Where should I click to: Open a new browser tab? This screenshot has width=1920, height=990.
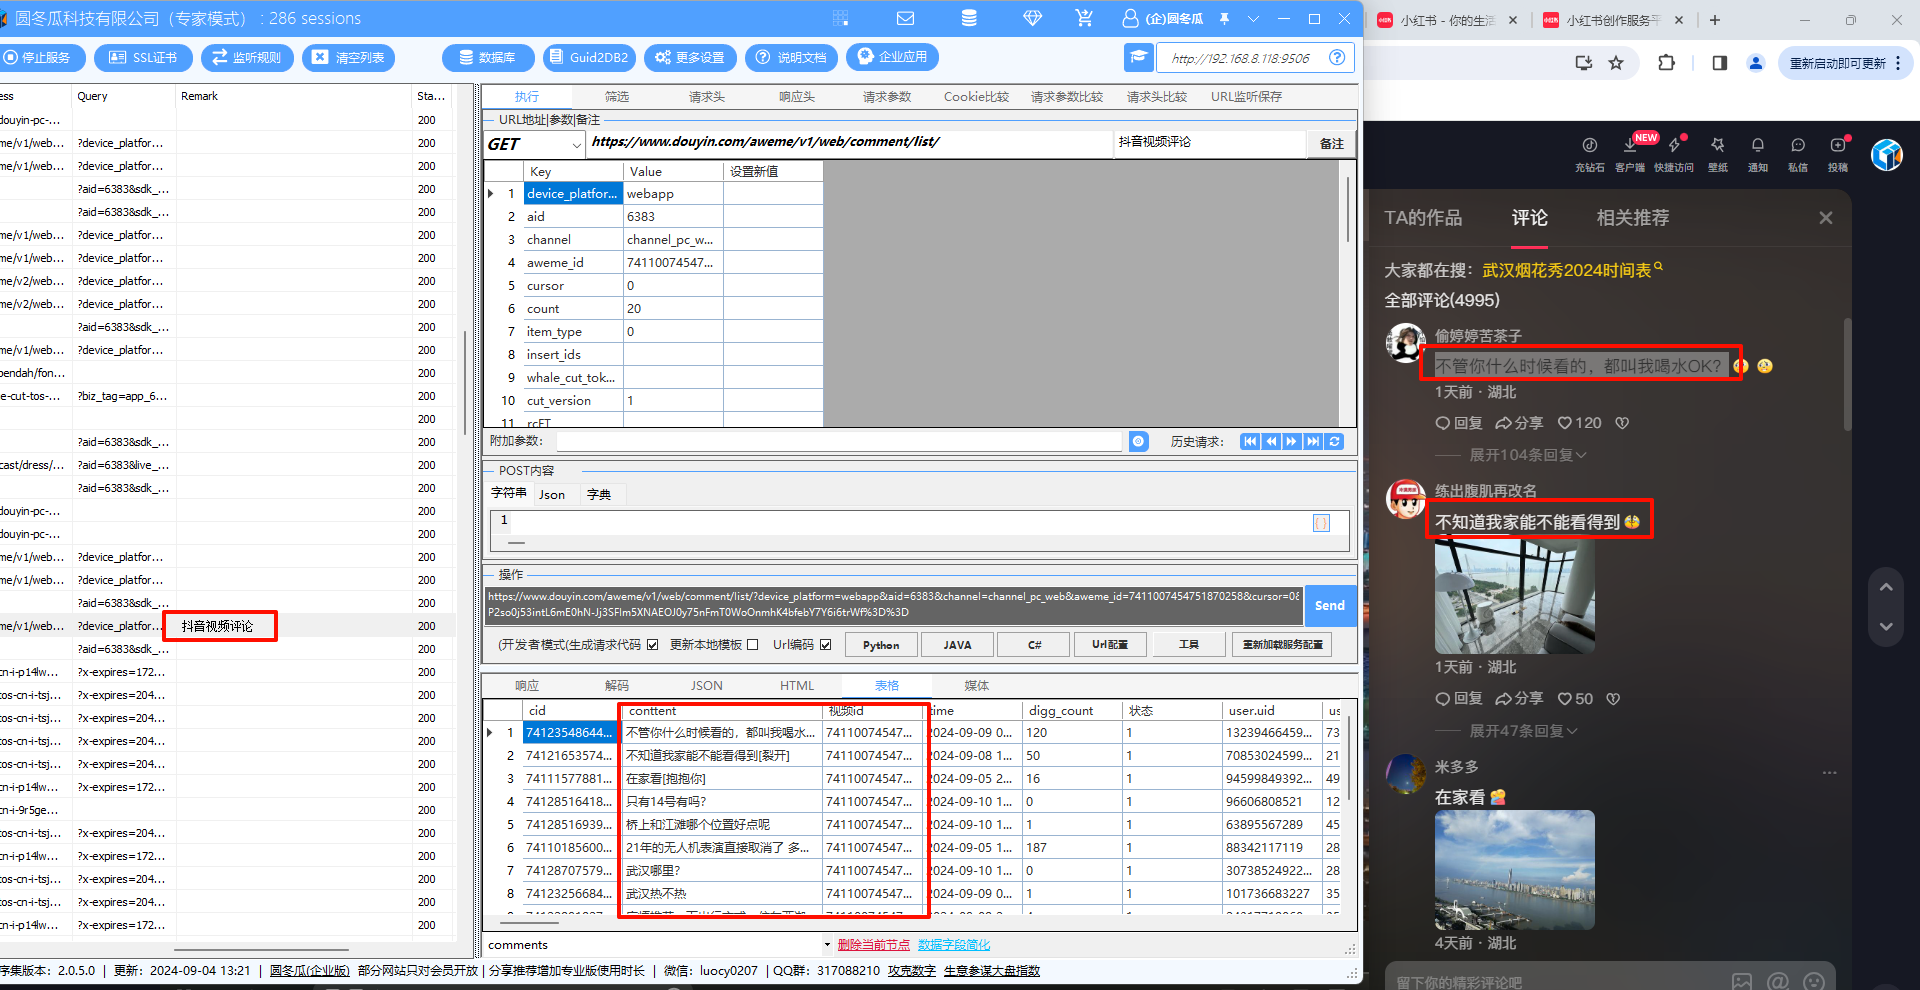(1715, 20)
